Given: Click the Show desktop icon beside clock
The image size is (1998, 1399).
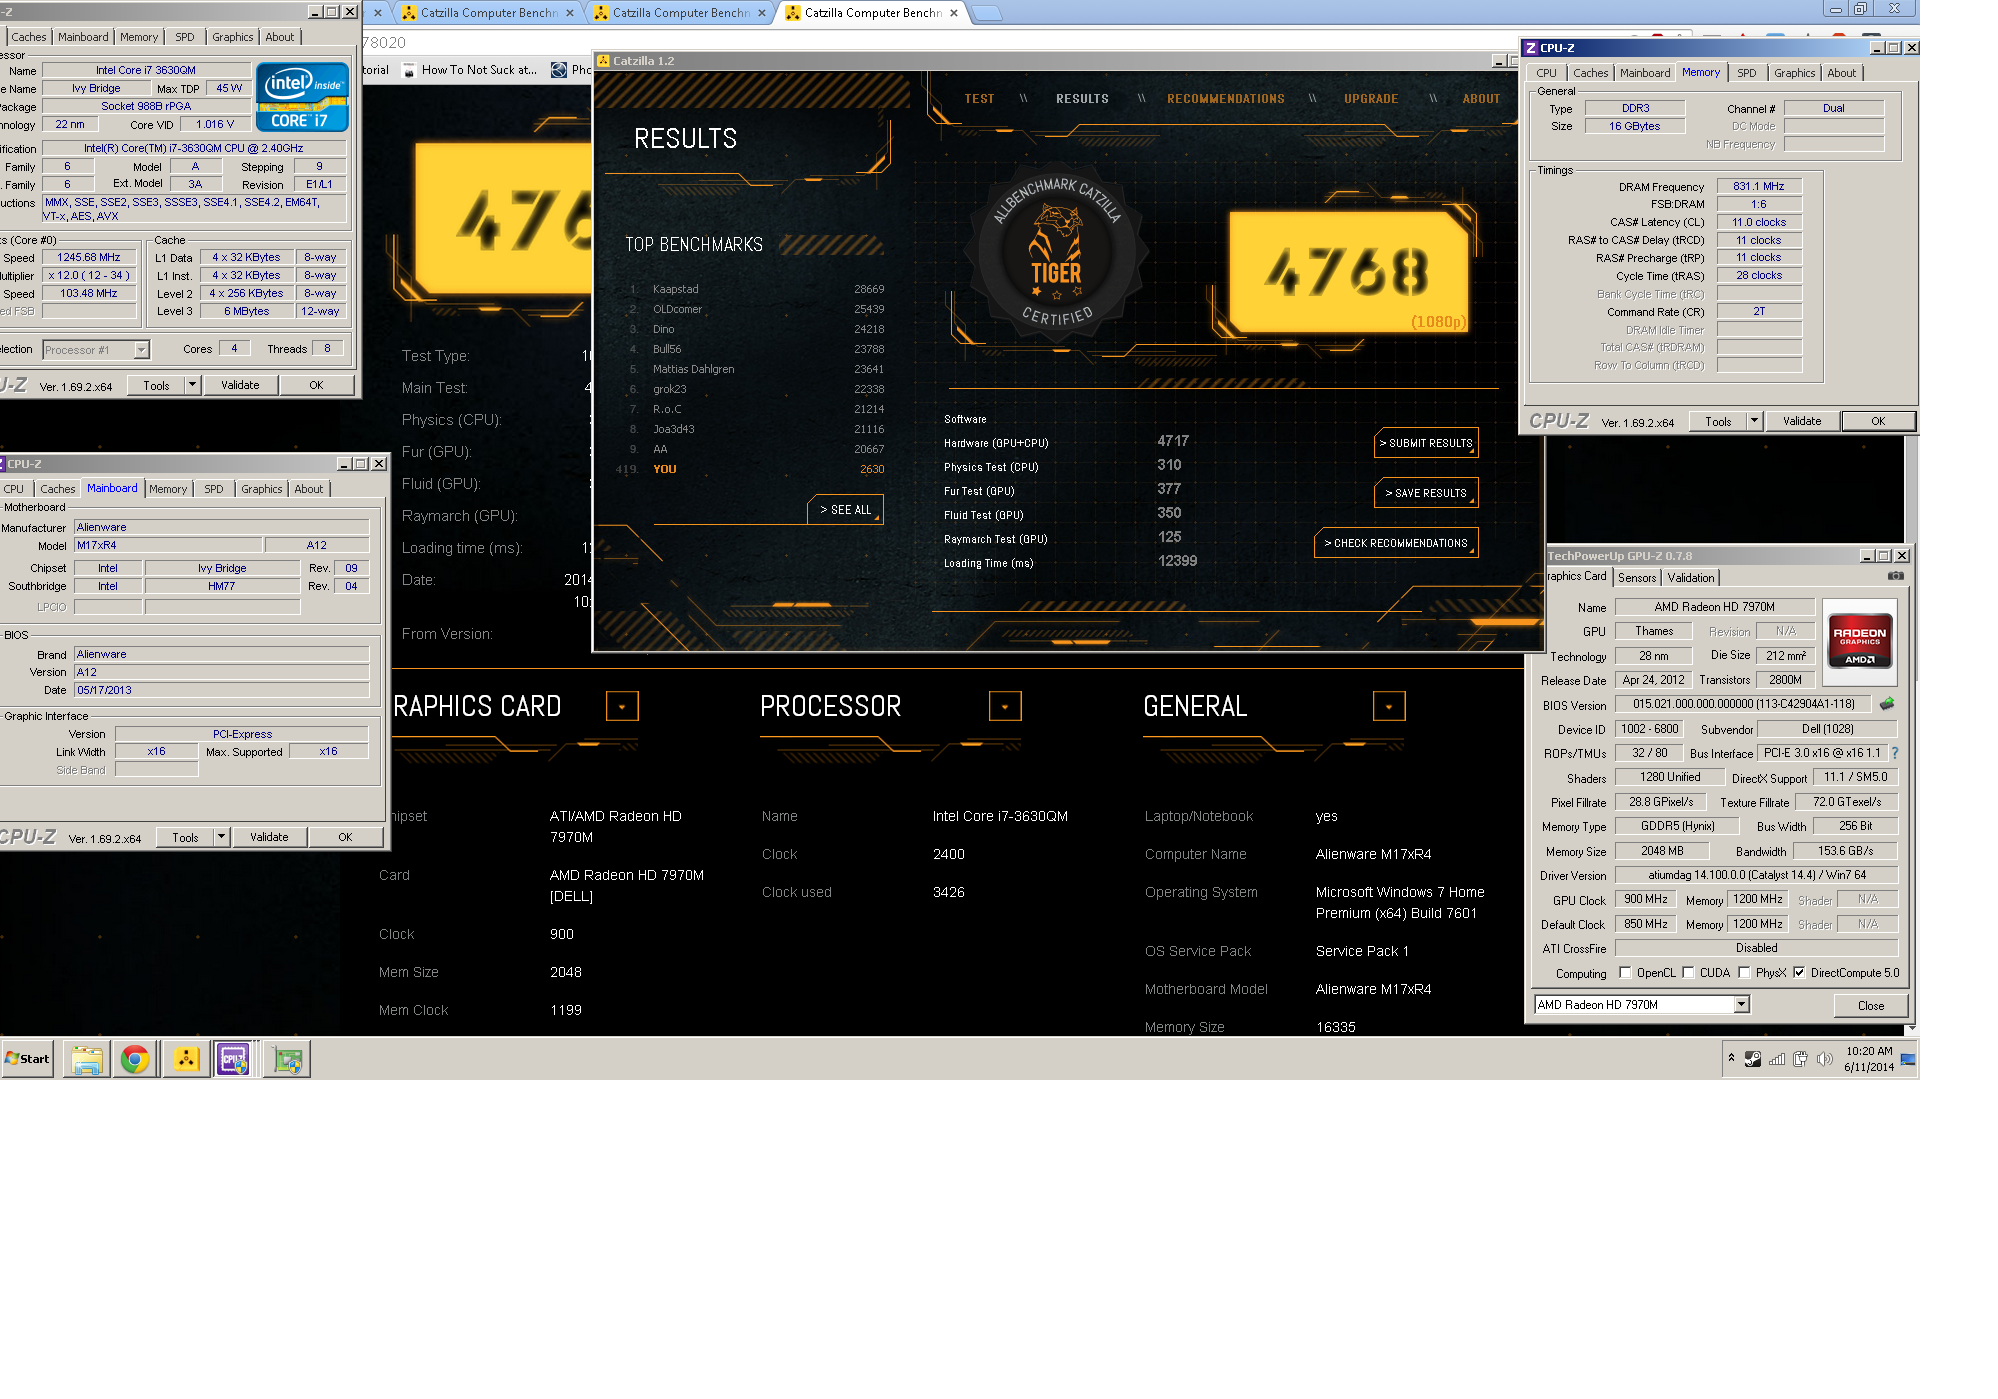Looking at the screenshot, I should pyautogui.click(x=1908, y=1059).
